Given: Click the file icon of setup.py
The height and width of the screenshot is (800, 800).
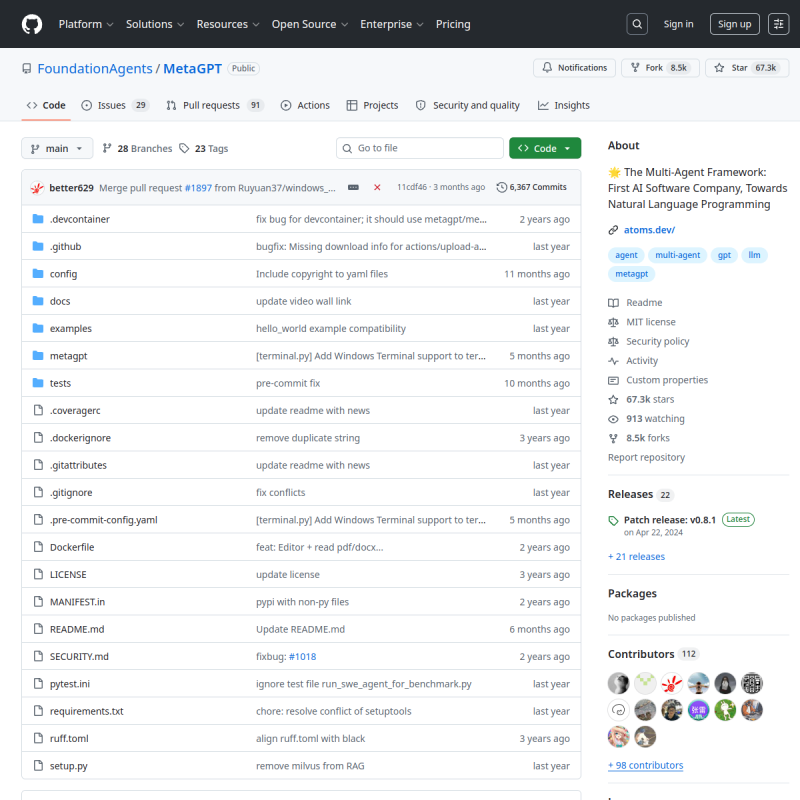Looking at the screenshot, I should [x=38, y=765].
